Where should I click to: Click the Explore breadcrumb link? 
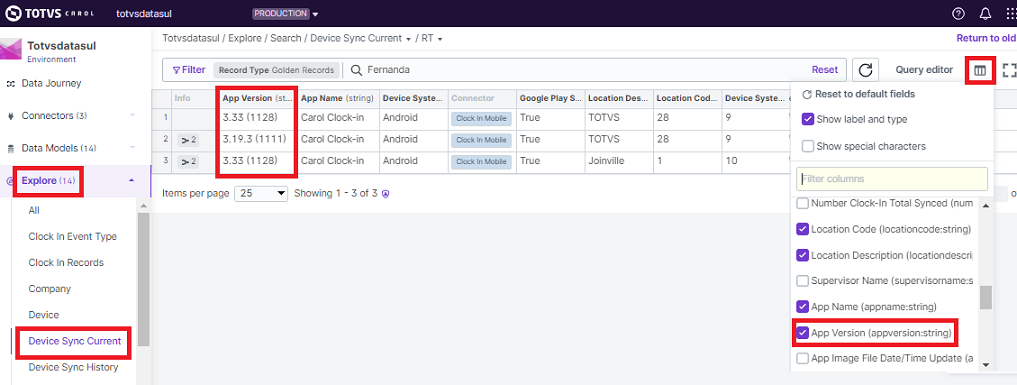coord(245,38)
